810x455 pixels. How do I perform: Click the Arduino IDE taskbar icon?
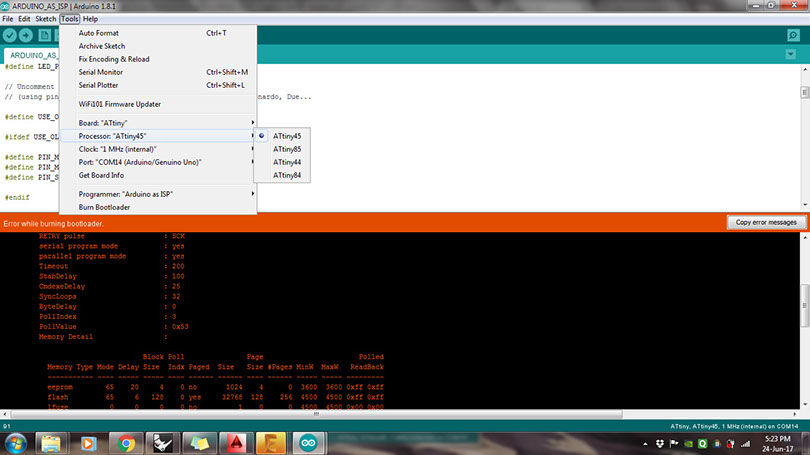308,443
